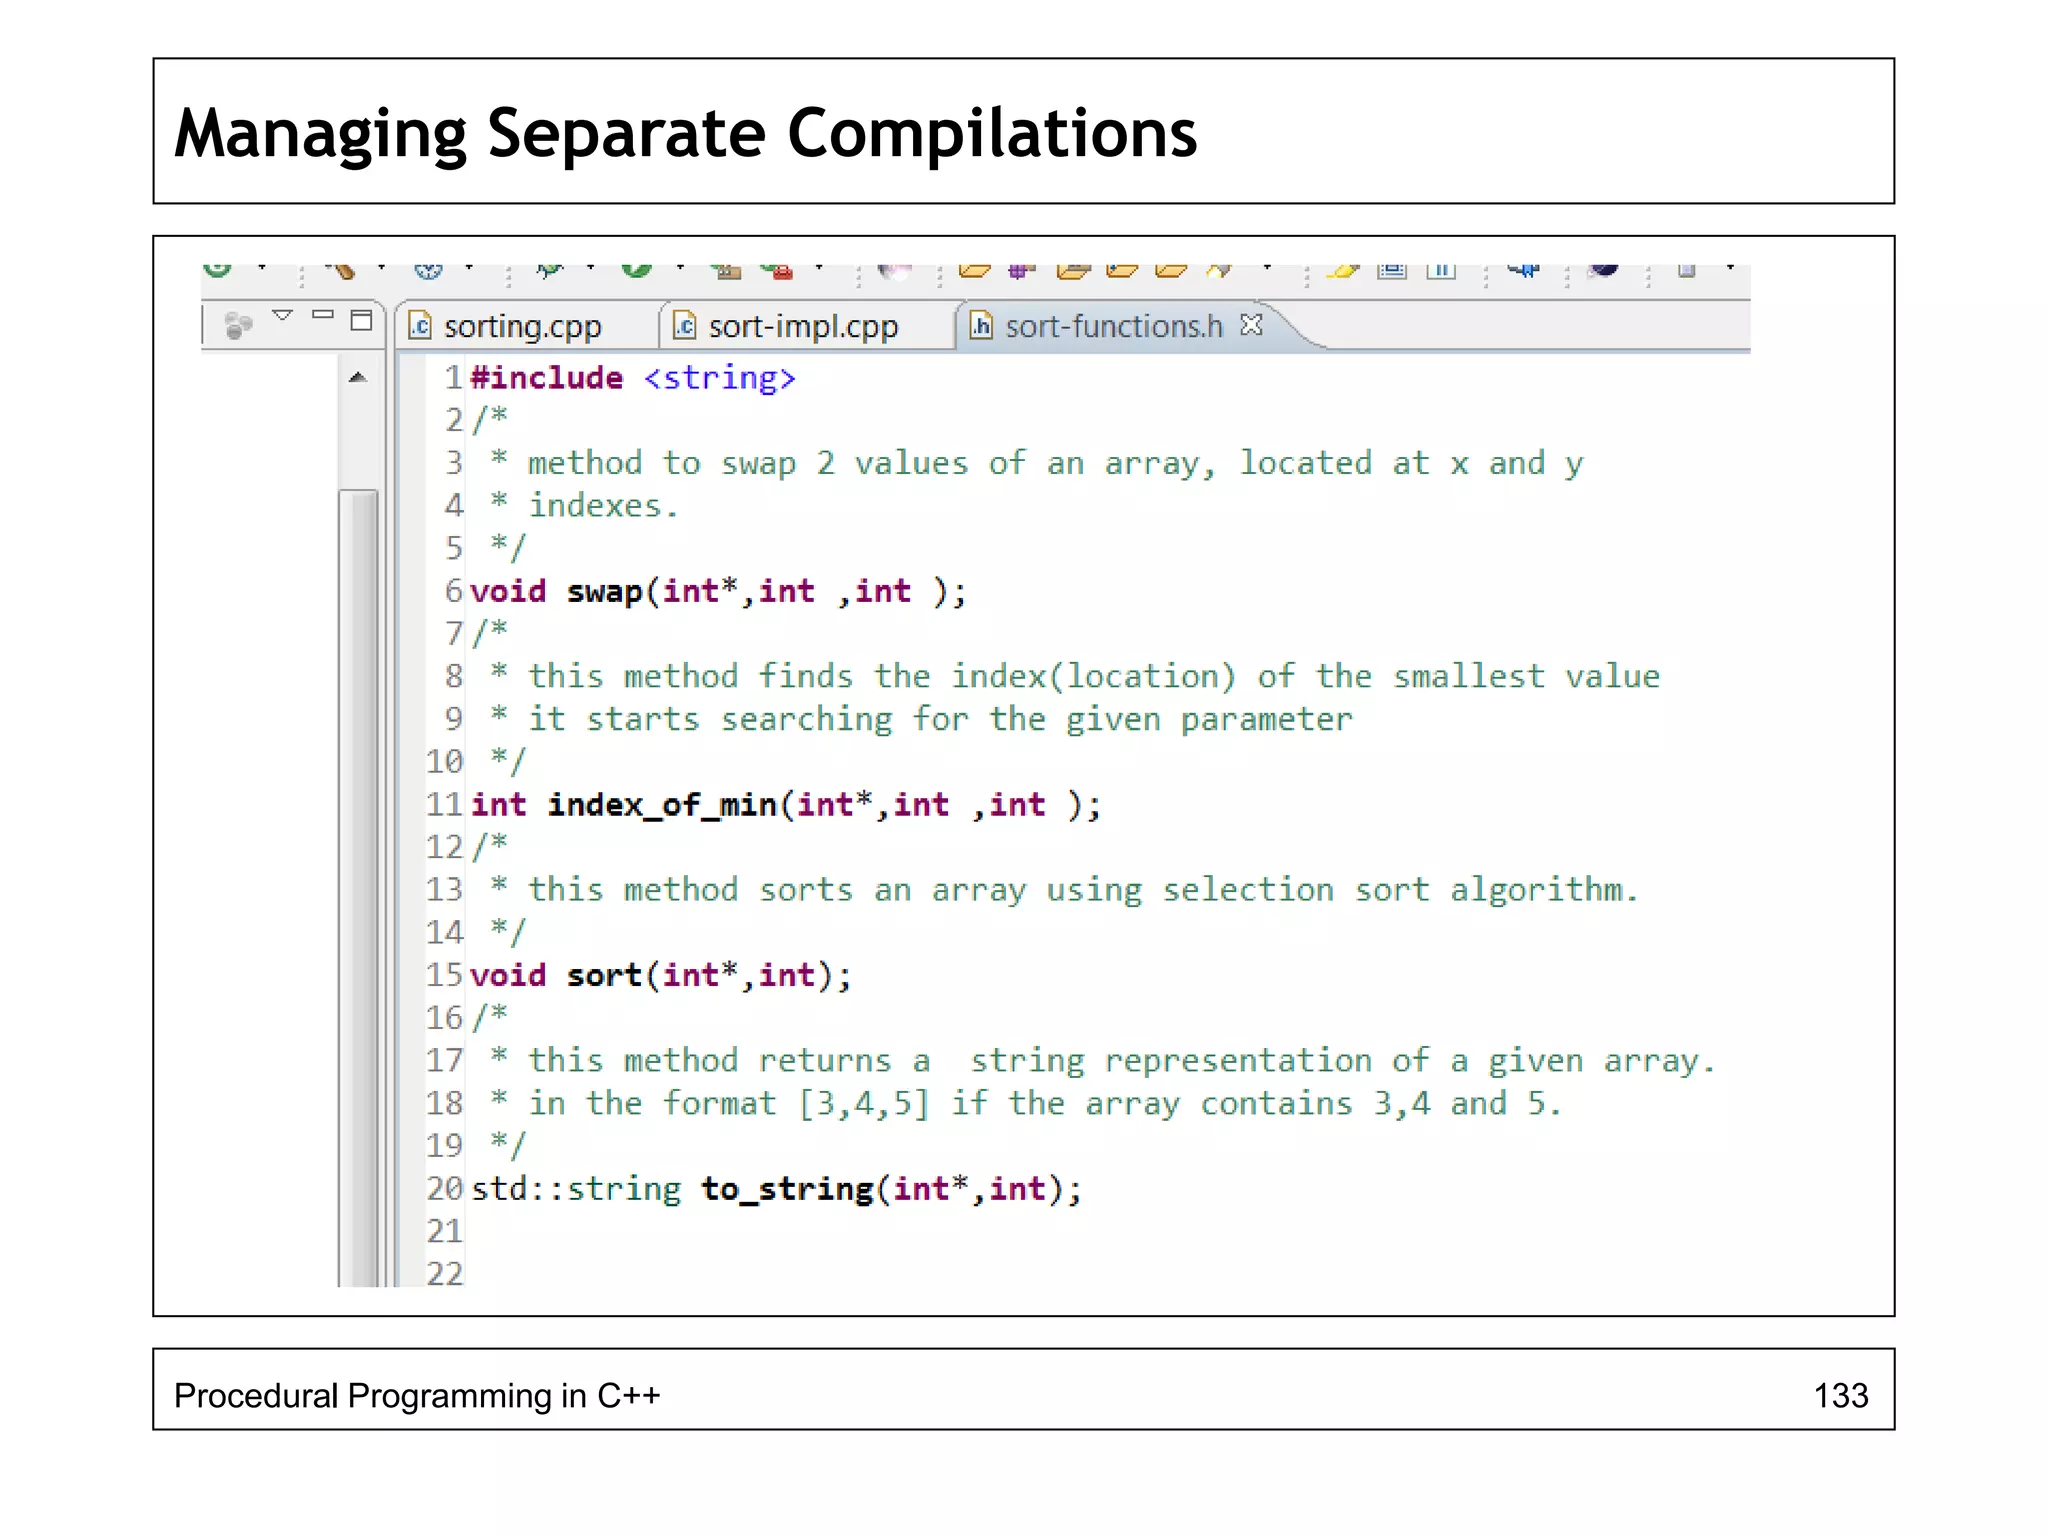Image resolution: width=2048 pixels, height=1536 pixels.
Task: Click the C file icon on sorting.cpp tab
Action: [420, 326]
